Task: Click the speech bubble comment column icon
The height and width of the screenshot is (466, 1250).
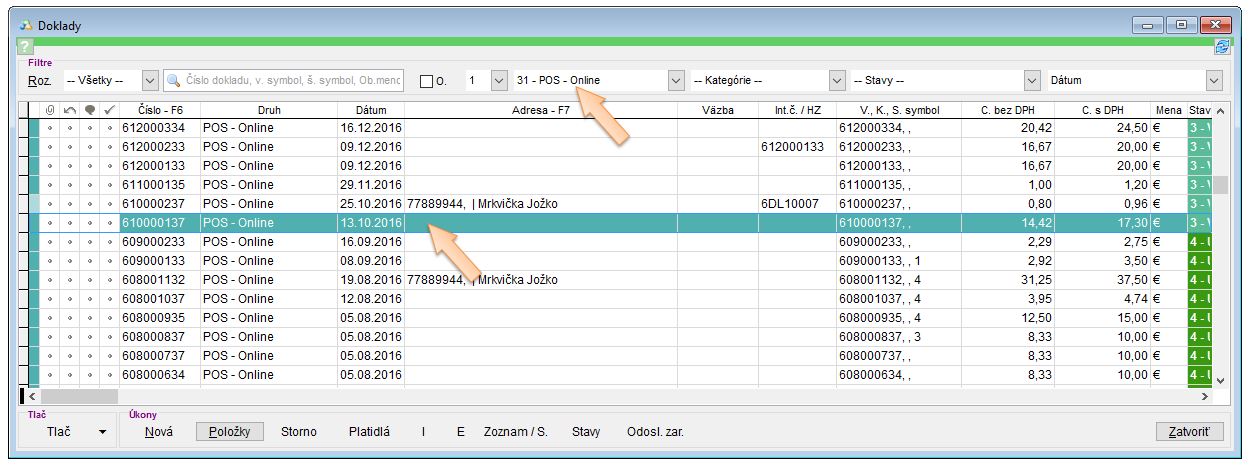Action: coord(90,109)
